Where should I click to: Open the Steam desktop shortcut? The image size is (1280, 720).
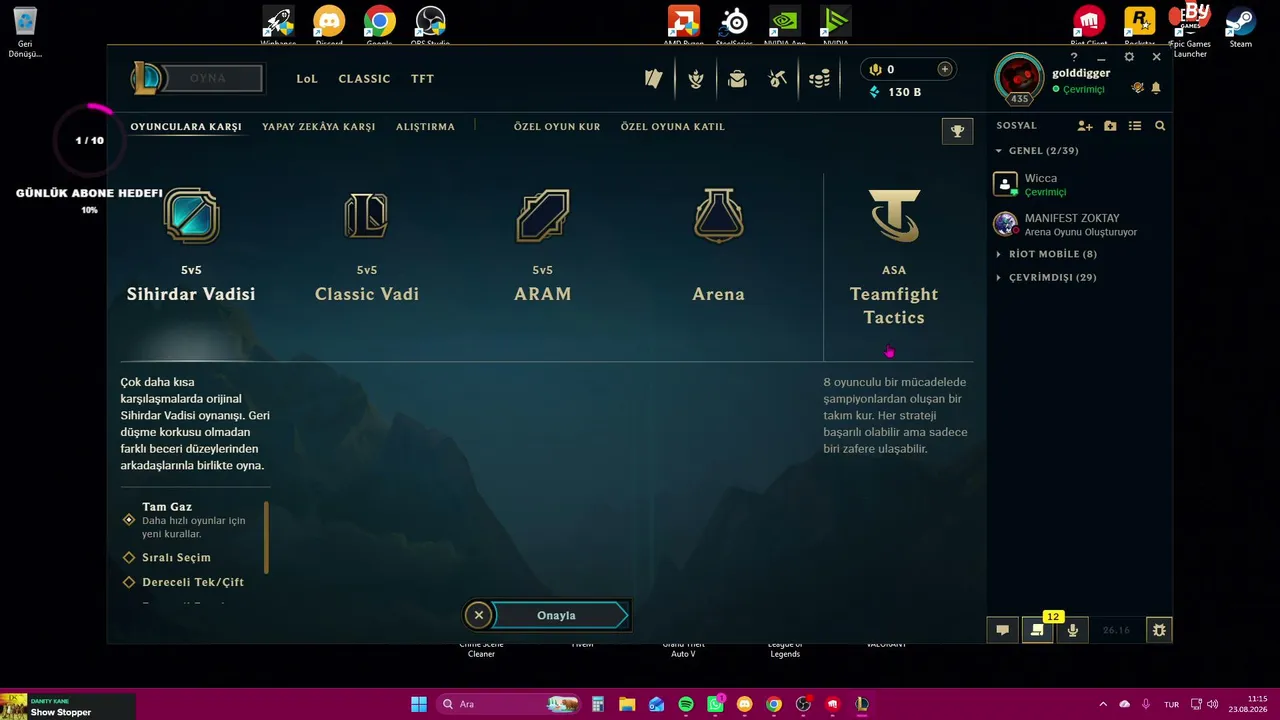tap(1241, 28)
